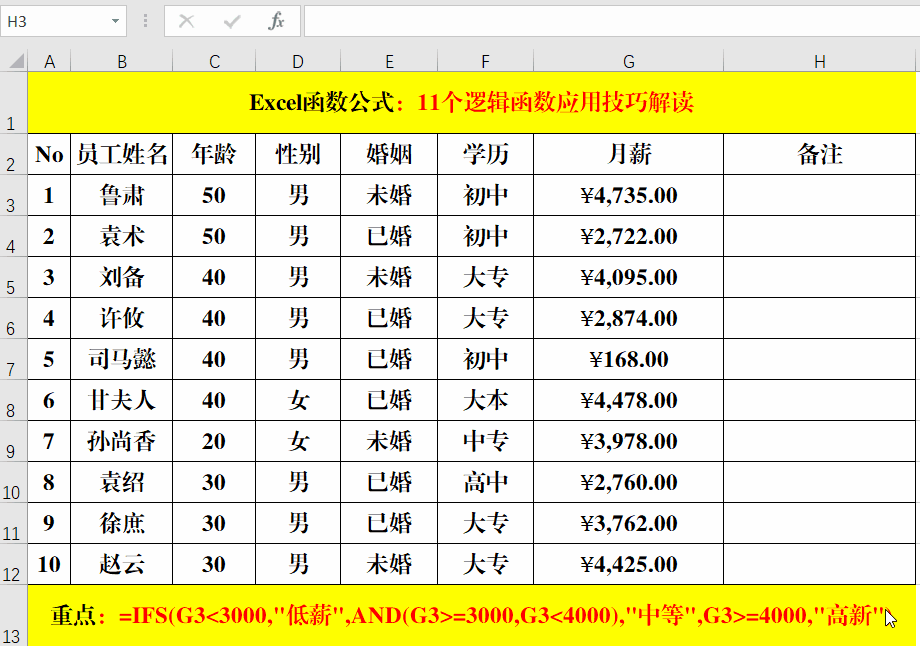Viewport: 920px width, 646px height.
Task: Click the 婚姻 header cell
Action: click(x=389, y=154)
